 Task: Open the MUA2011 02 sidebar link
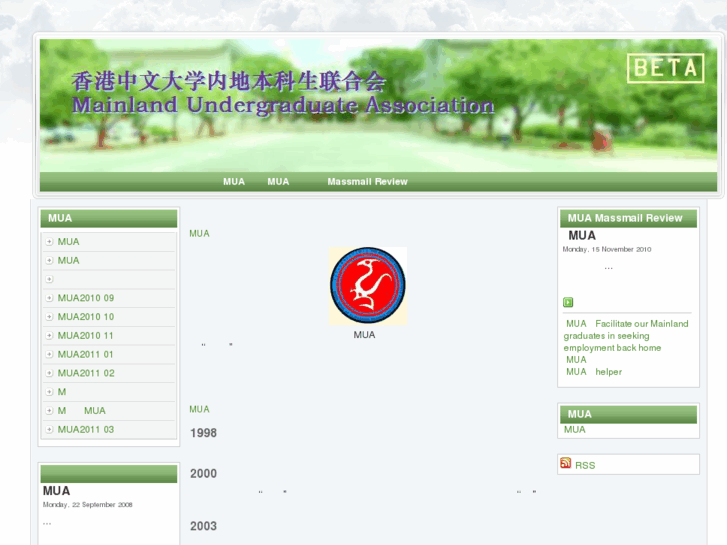point(86,373)
